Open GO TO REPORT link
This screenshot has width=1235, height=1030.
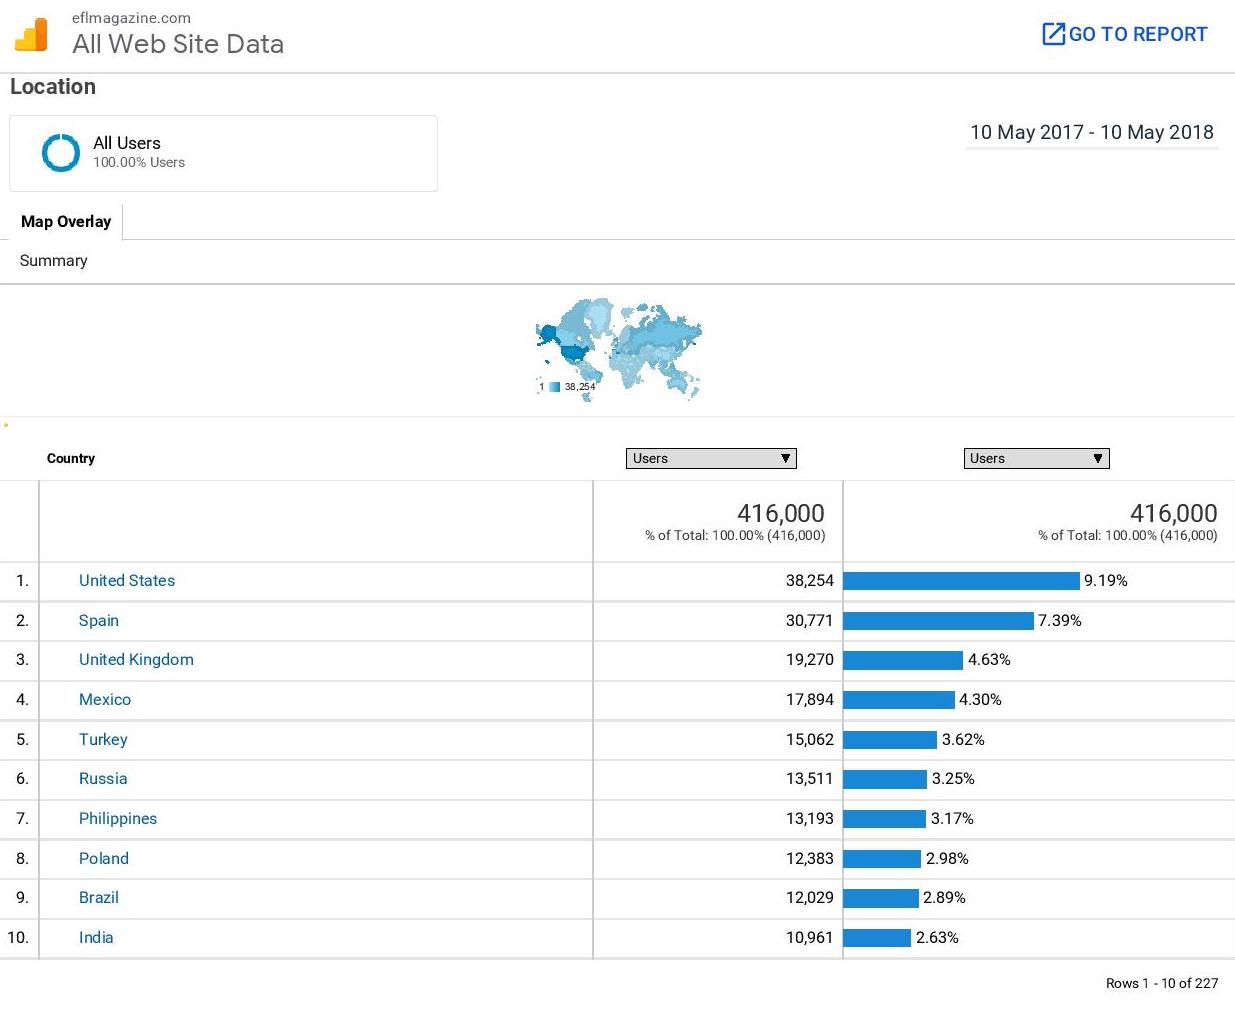tap(1137, 34)
